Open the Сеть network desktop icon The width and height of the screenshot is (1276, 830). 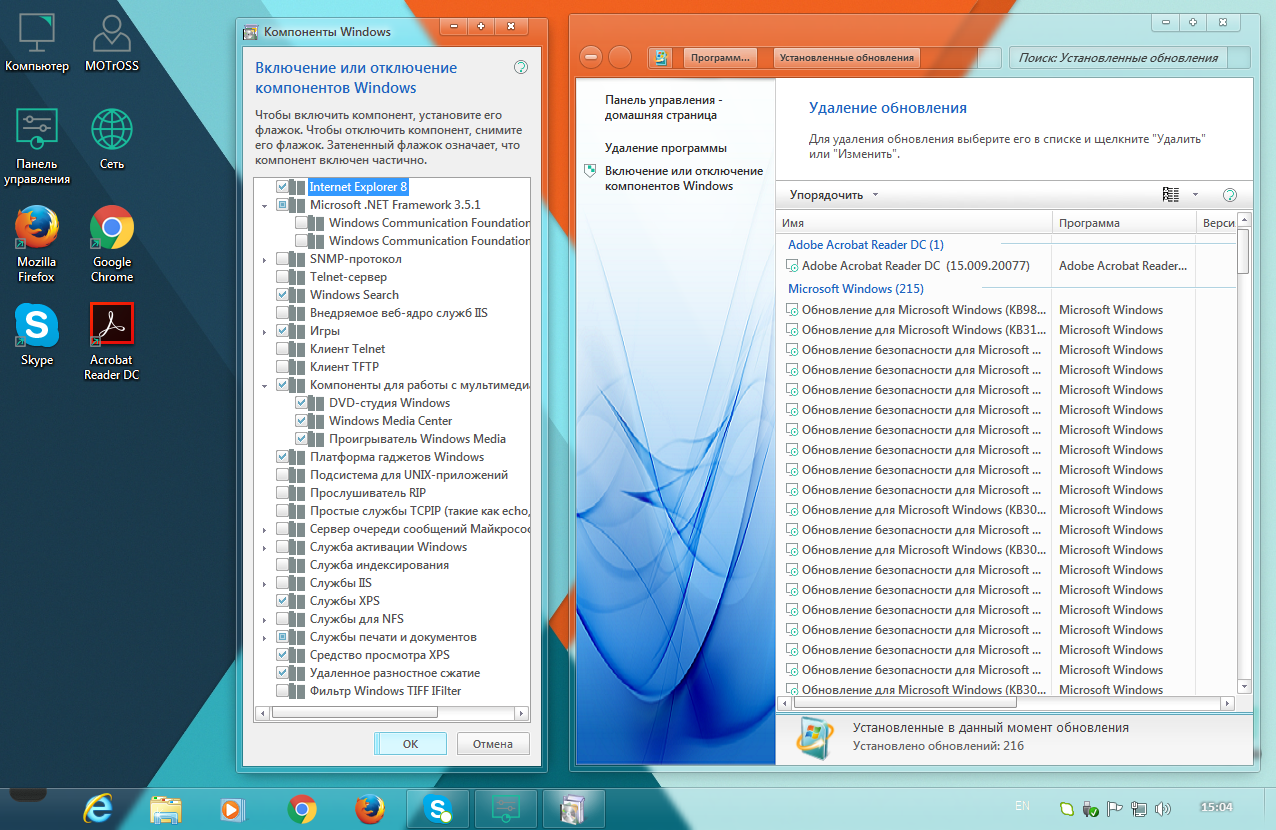tap(112, 139)
